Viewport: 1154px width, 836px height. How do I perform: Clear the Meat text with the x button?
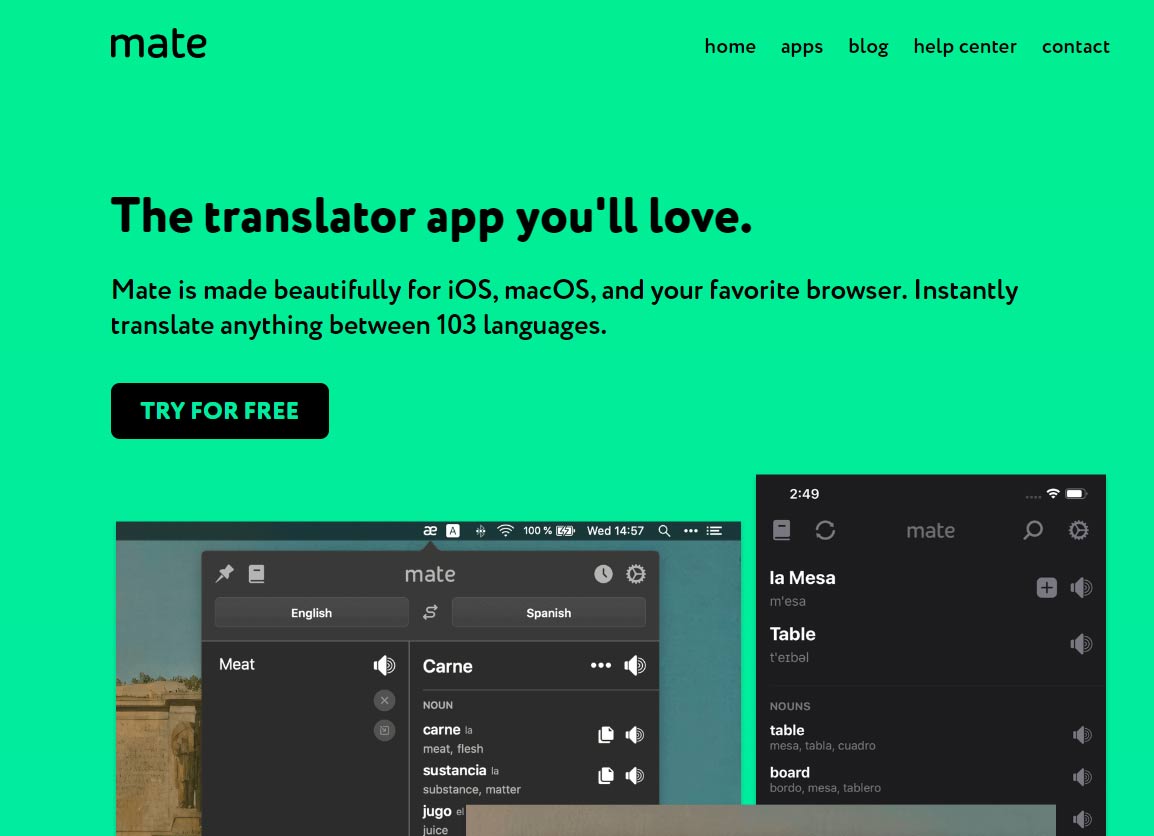(x=384, y=700)
